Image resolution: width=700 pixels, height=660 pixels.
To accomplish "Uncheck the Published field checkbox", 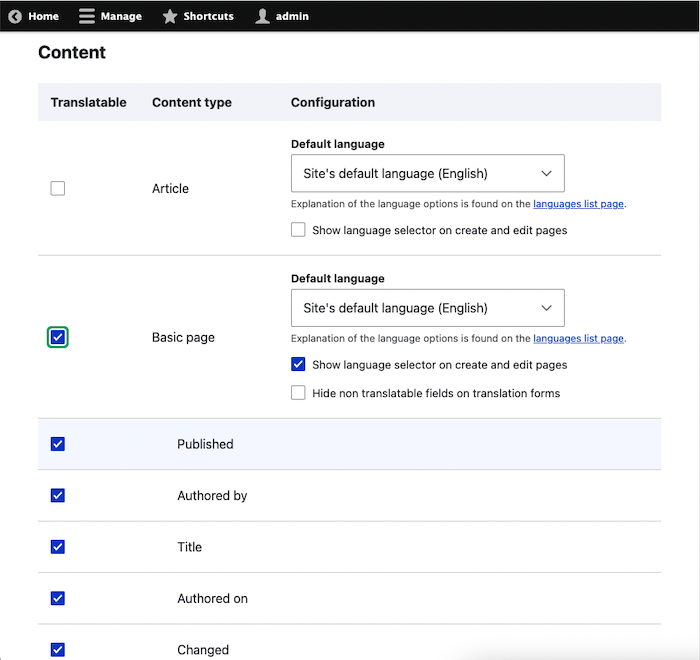I will [x=58, y=444].
